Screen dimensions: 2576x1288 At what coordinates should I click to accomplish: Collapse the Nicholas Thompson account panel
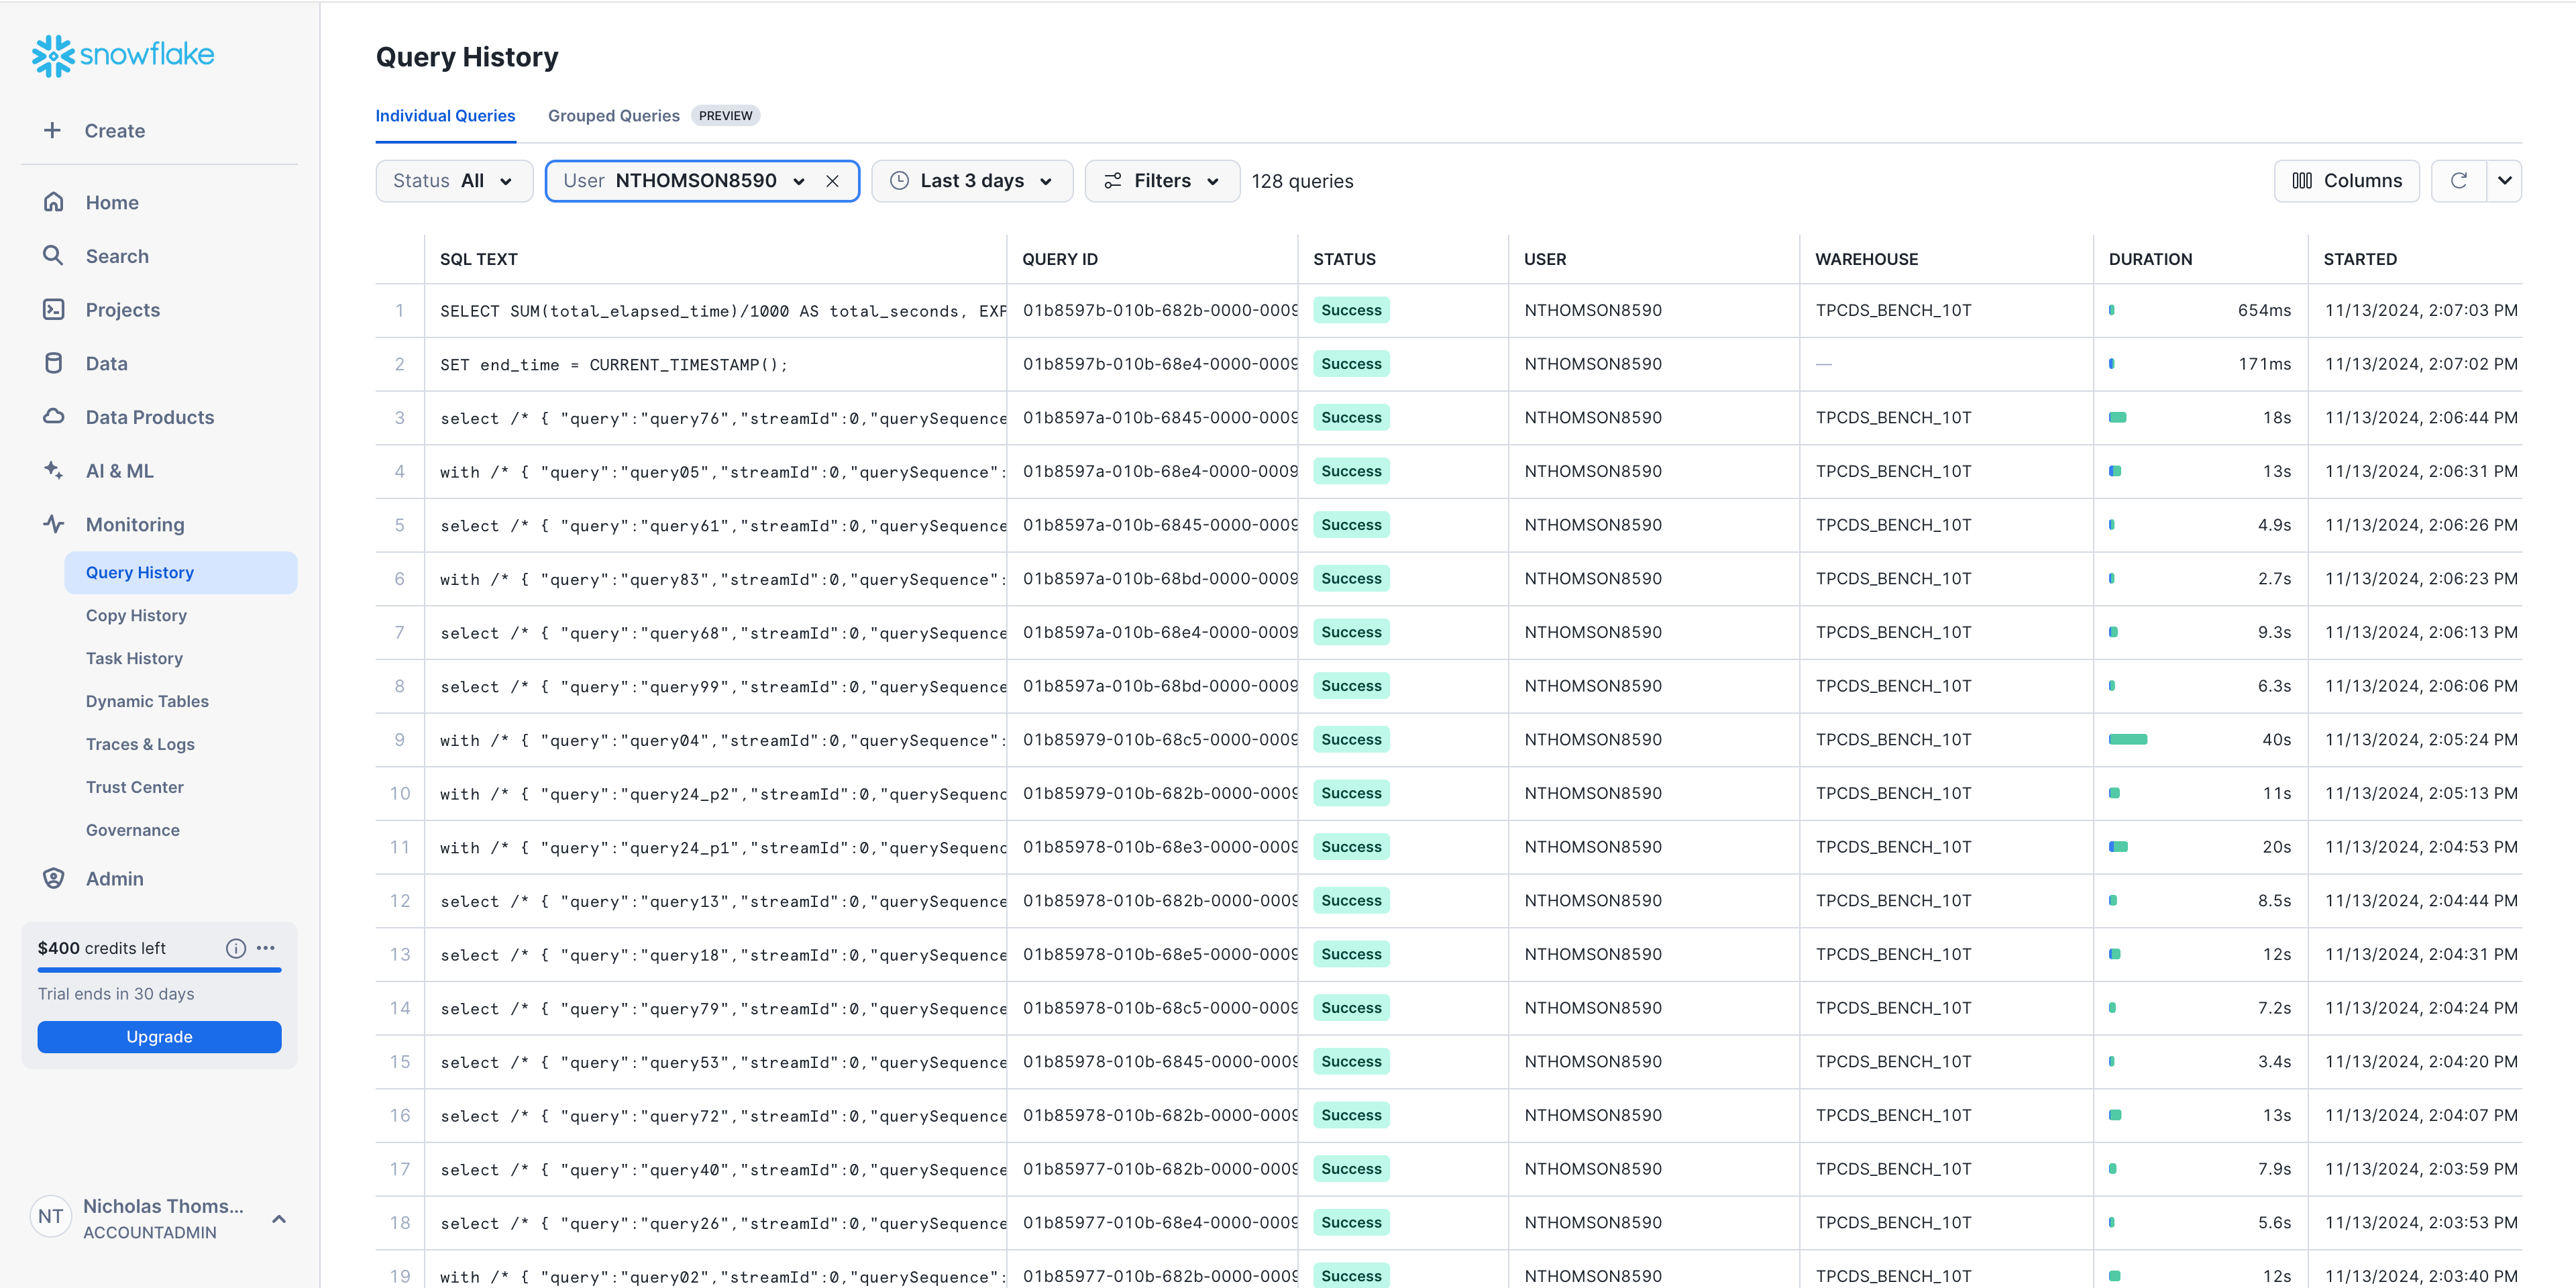pos(279,1219)
